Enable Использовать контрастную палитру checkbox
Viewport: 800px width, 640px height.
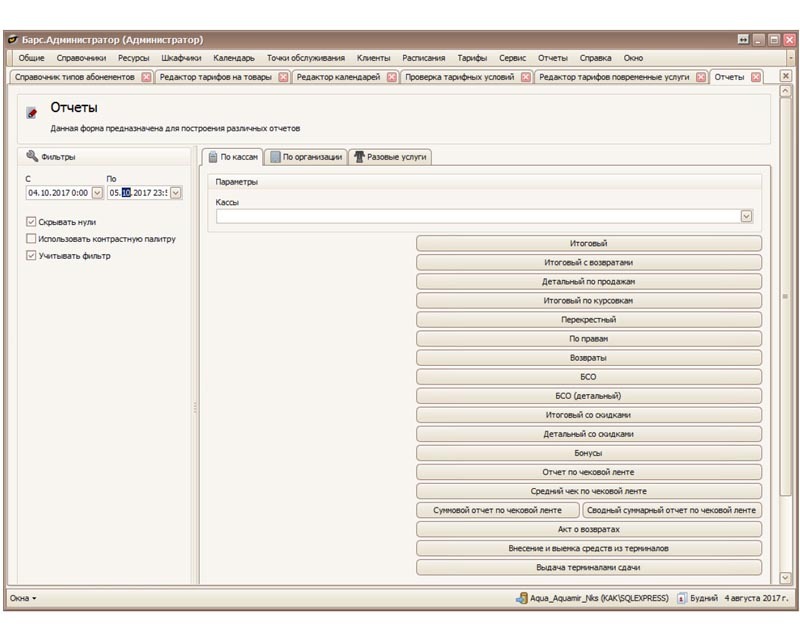[x=31, y=239]
